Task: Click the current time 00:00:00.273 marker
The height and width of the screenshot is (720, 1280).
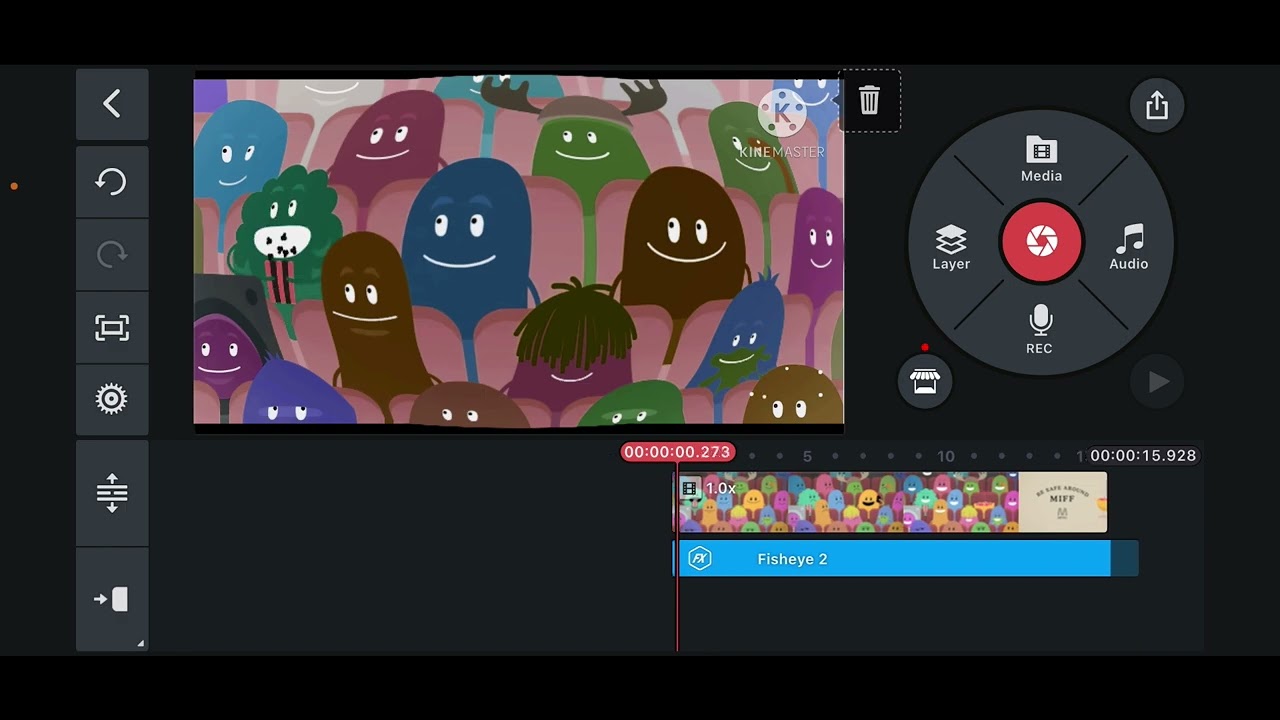Action: point(677,453)
